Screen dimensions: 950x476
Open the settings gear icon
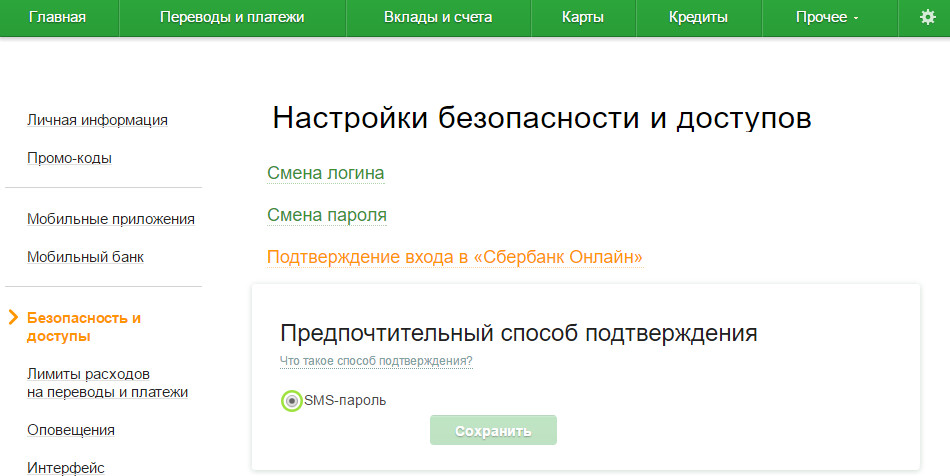[927, 17]
